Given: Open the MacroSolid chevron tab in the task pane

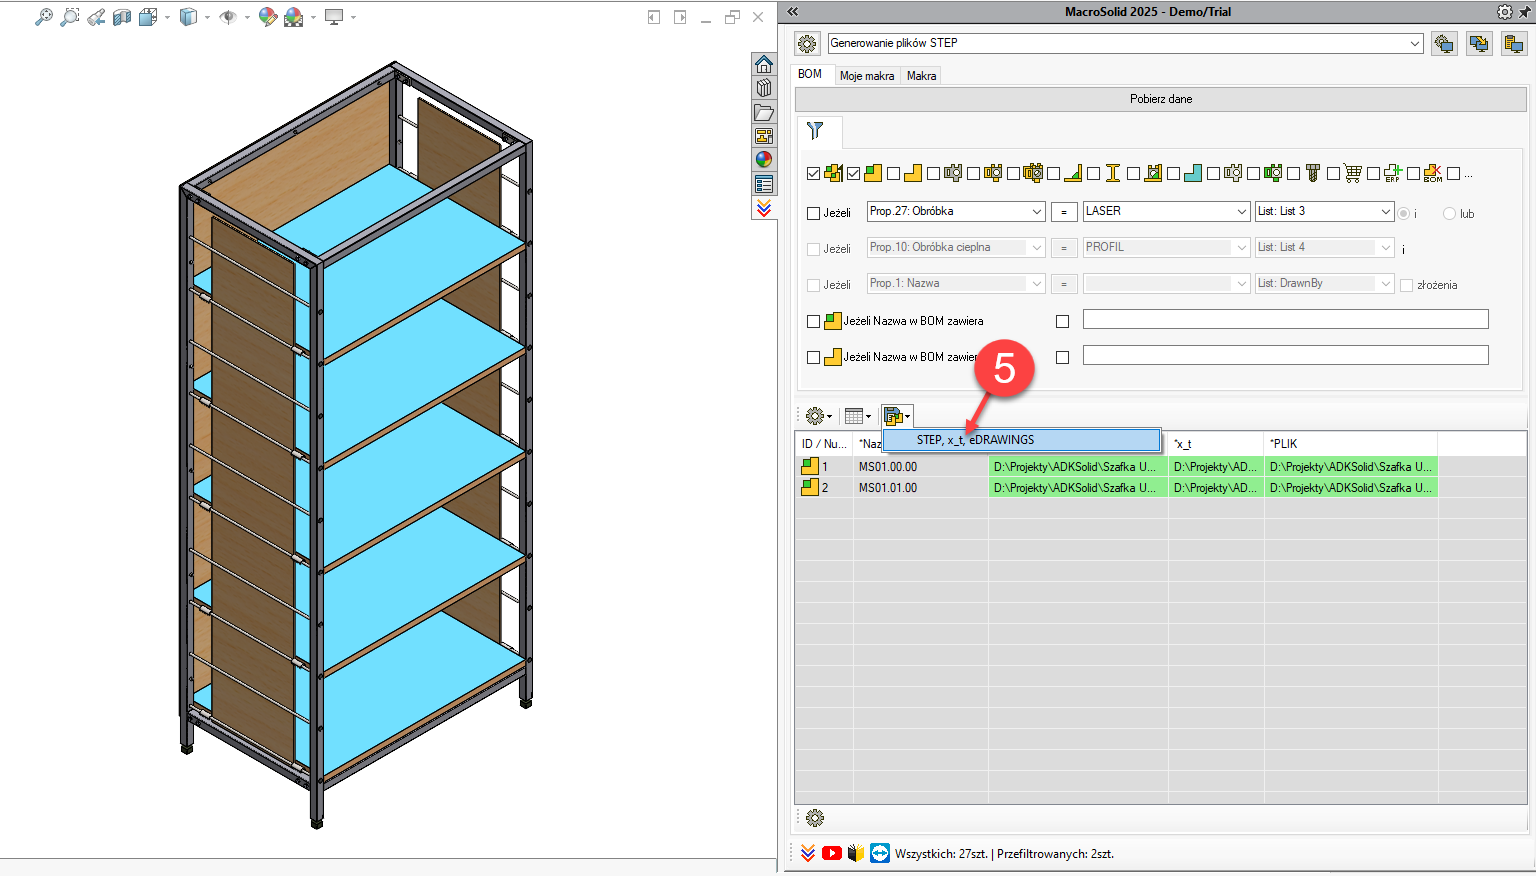Looking at the screenshot, I should click(x=764, y=208).
